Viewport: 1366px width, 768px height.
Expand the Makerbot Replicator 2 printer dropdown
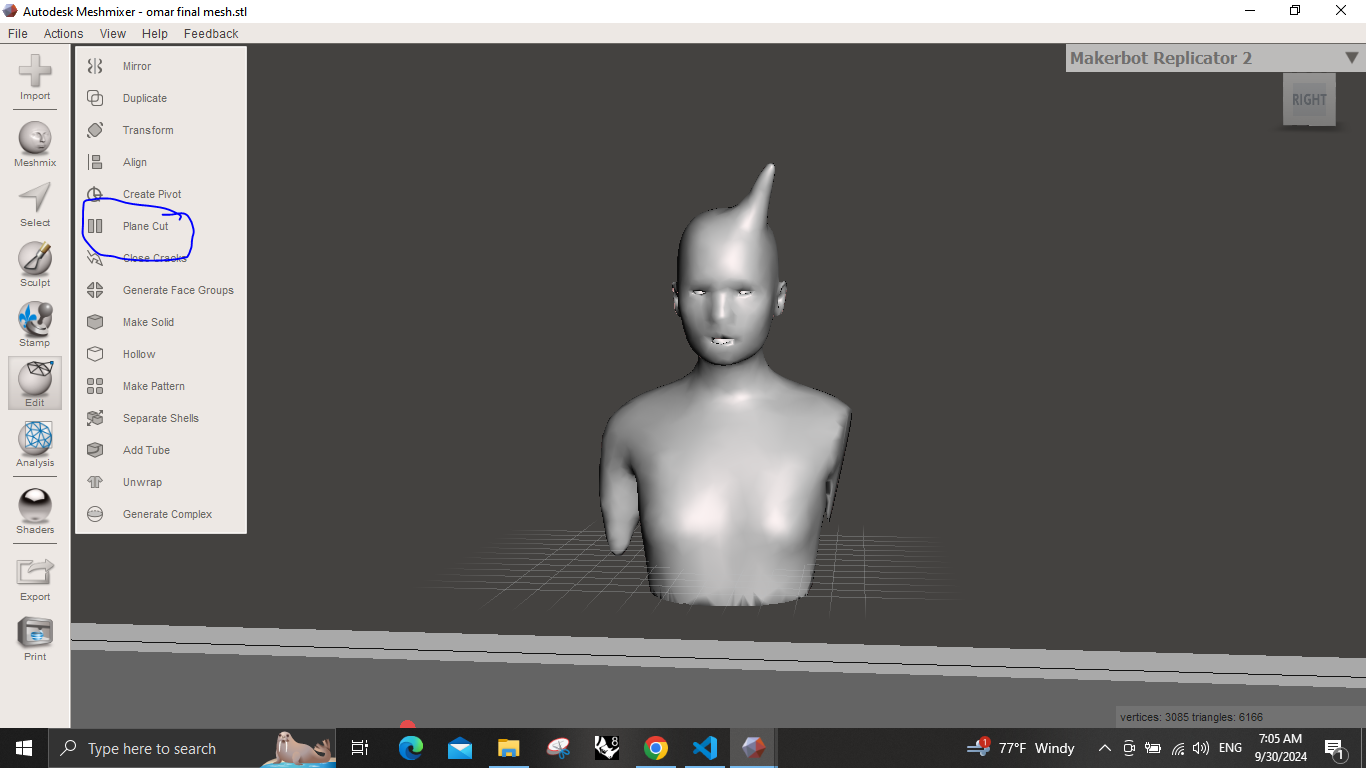click(x=1351, y=58)
